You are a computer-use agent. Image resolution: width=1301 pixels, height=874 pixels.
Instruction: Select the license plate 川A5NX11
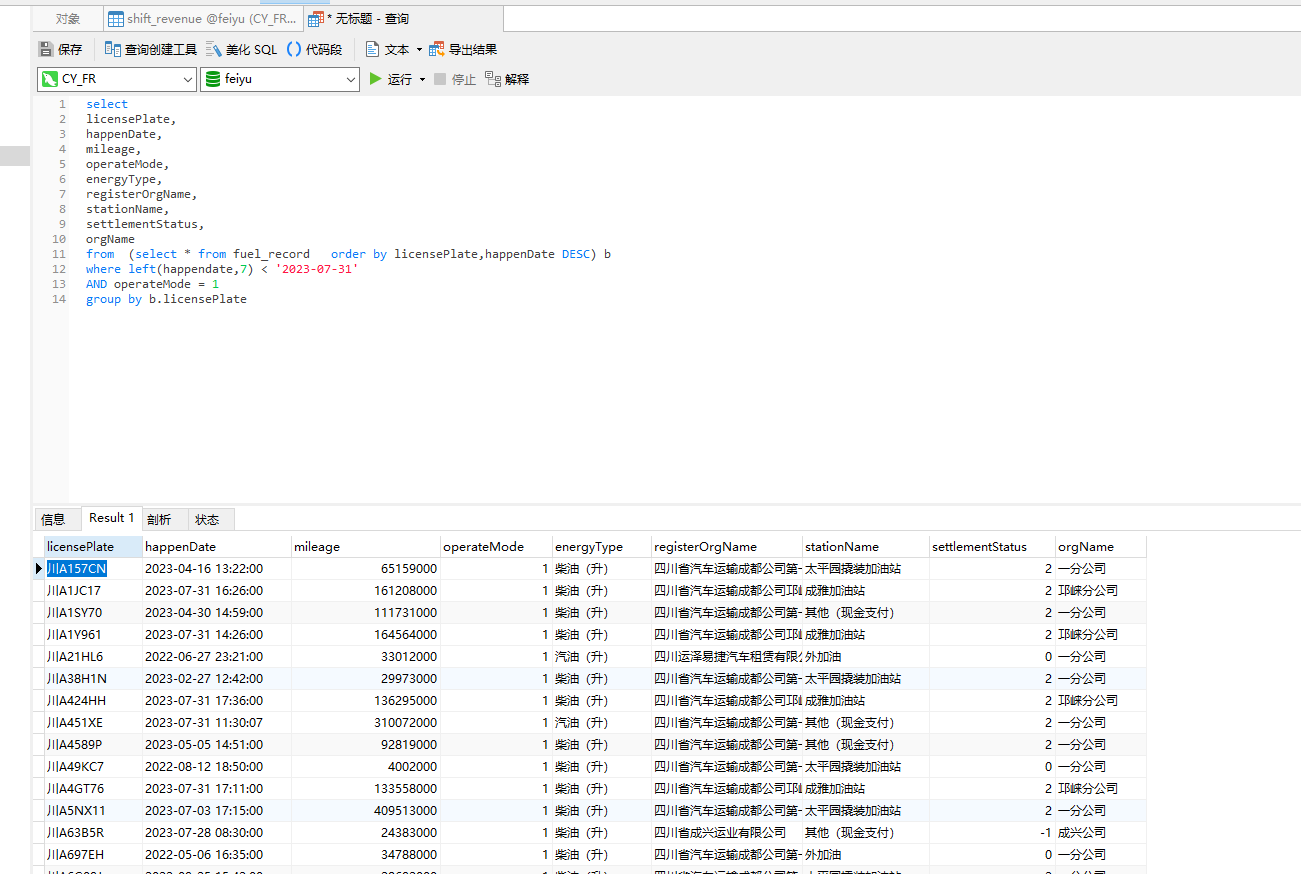[x=92, y=810]
